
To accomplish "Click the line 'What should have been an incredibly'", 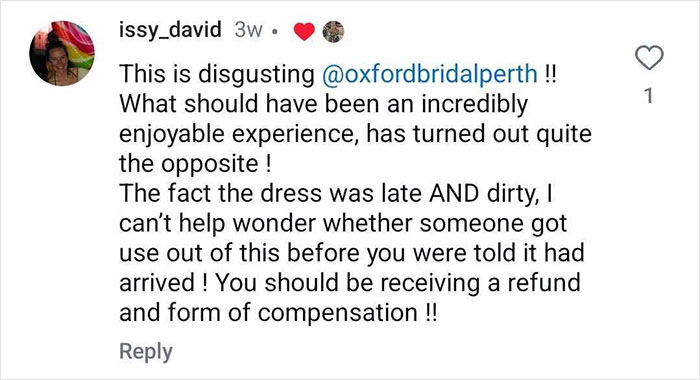I will point(324,104).
